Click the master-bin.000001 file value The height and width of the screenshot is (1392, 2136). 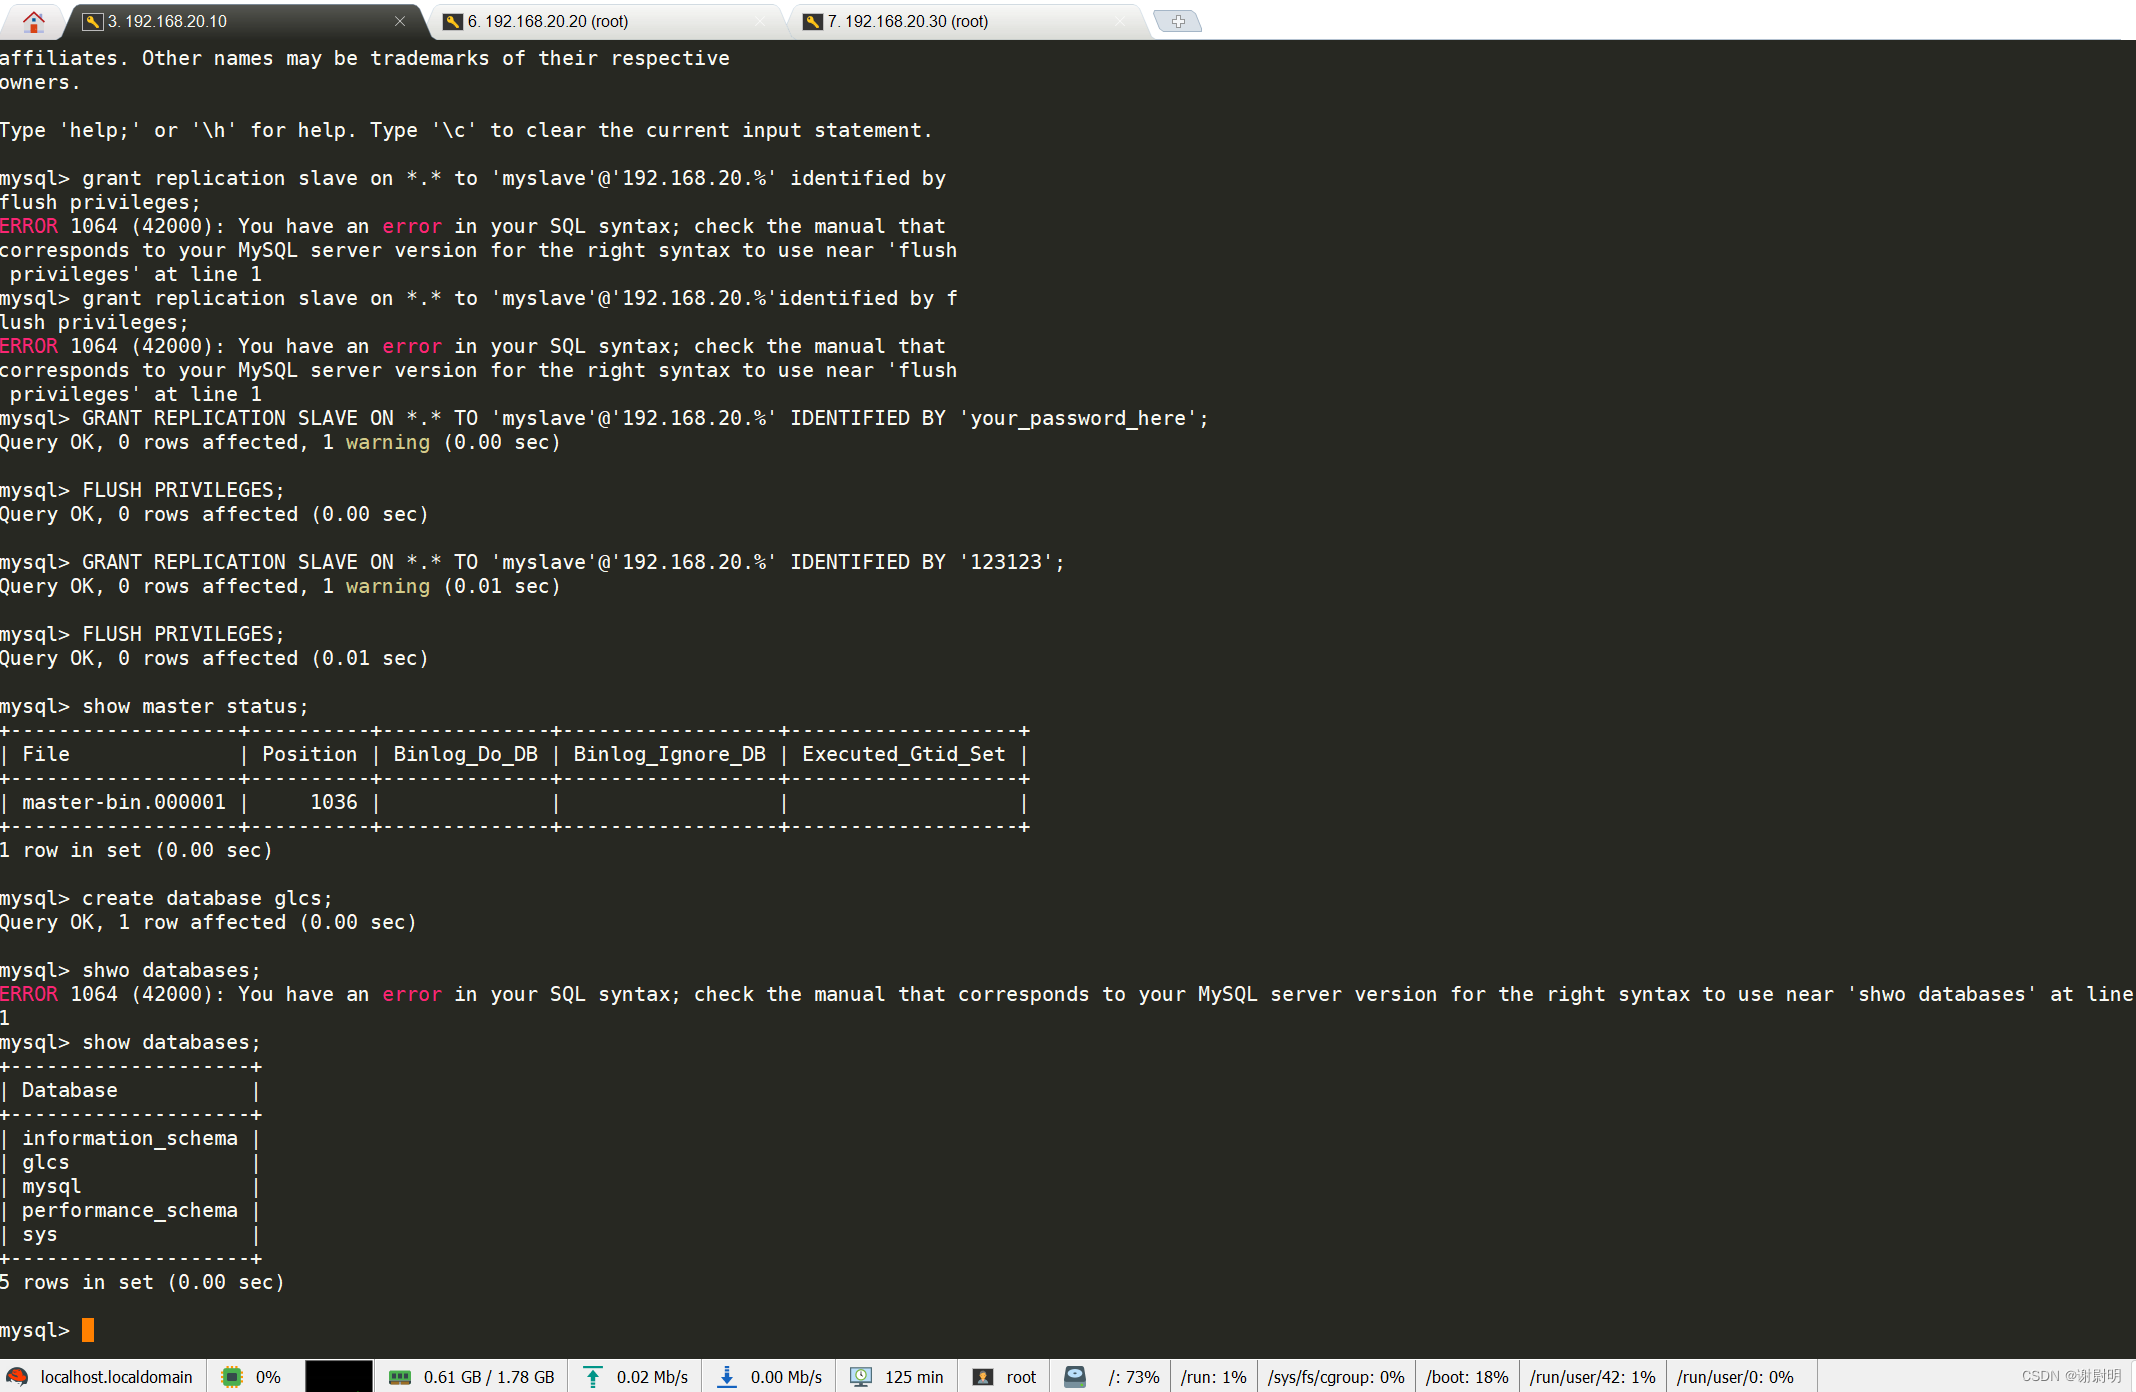[x=124, y=802]
